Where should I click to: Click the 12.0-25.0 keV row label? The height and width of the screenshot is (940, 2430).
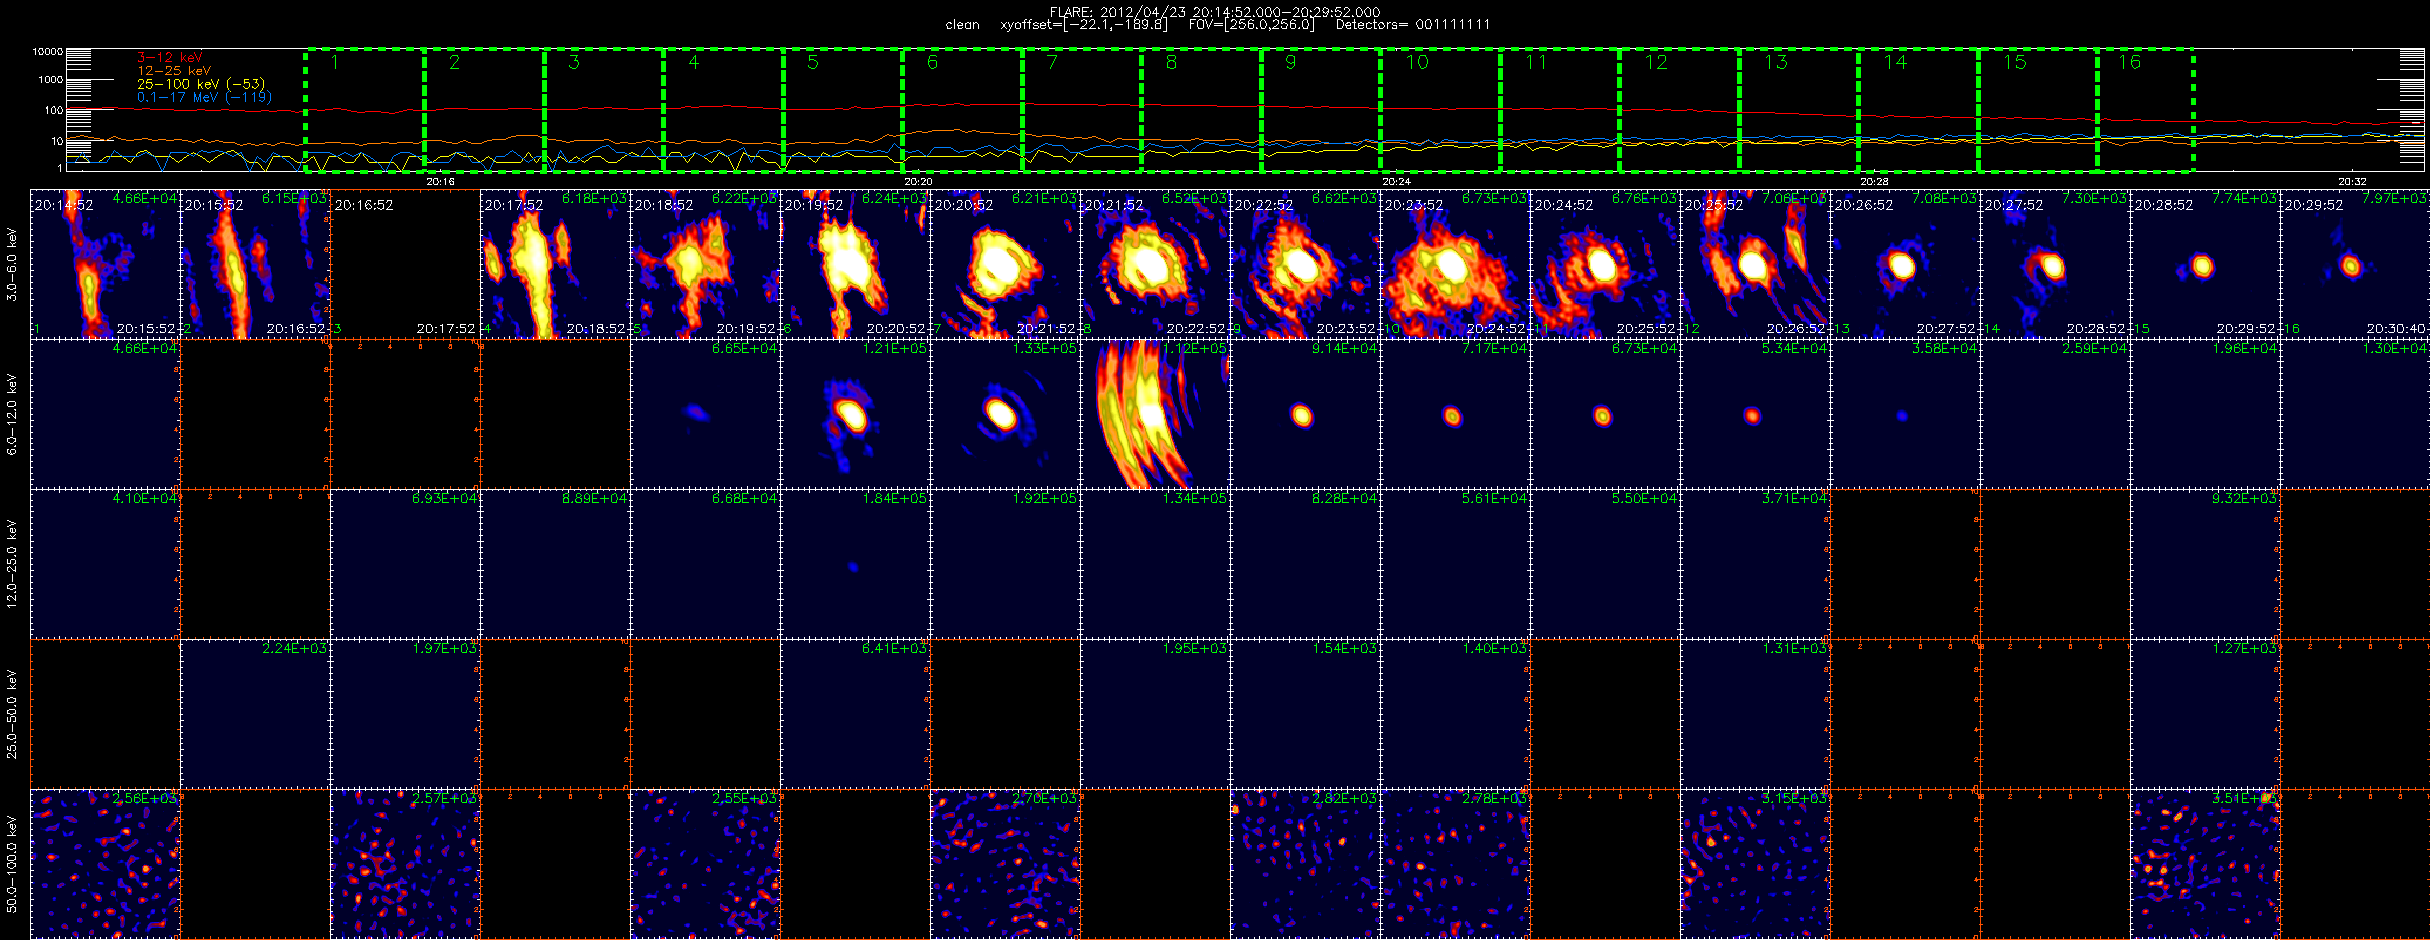click(x=12, y=564)
